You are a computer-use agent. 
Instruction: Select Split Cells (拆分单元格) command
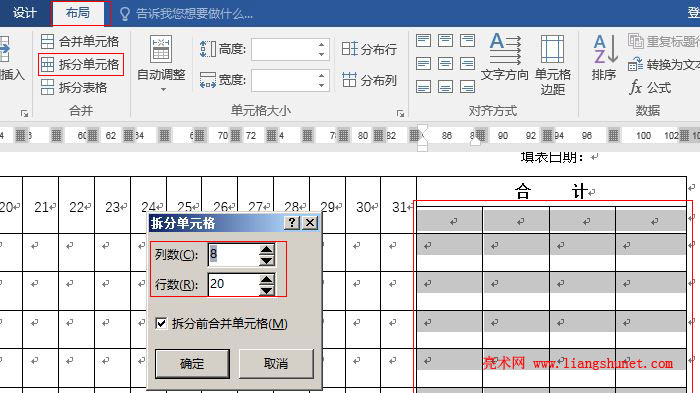(81, 65)
